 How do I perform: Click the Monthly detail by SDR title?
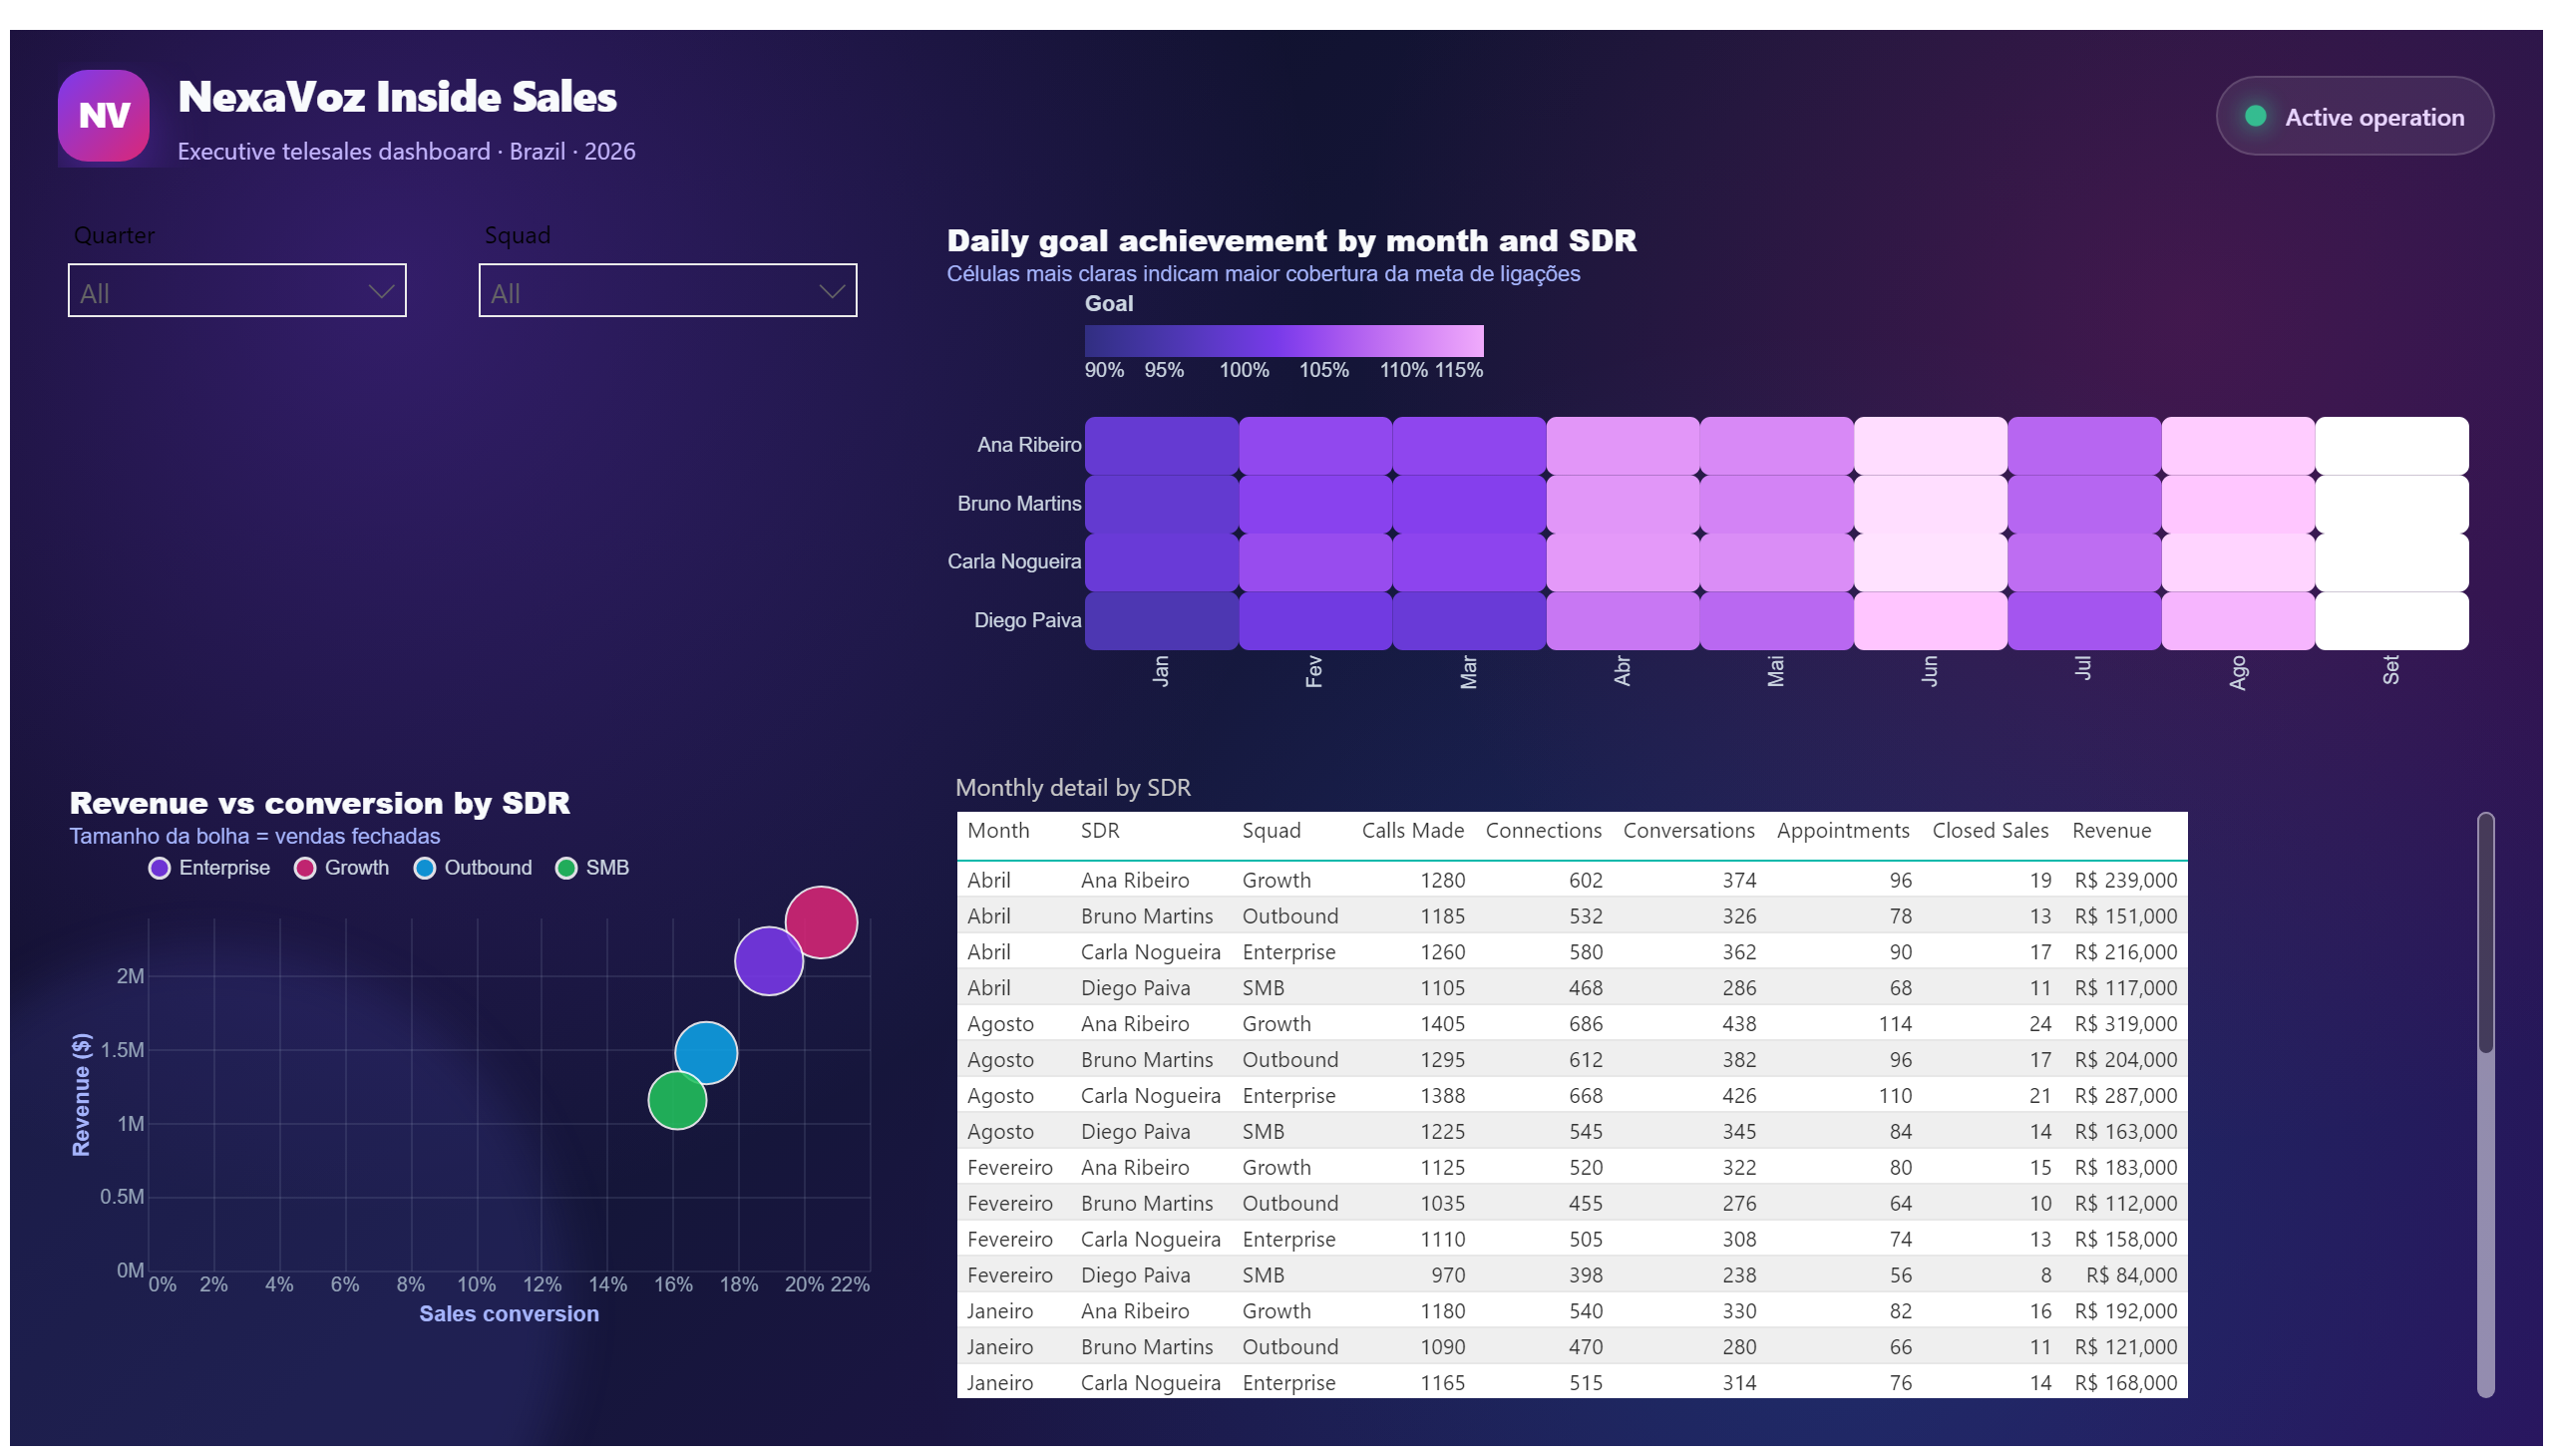click(x=1072, y=789)
